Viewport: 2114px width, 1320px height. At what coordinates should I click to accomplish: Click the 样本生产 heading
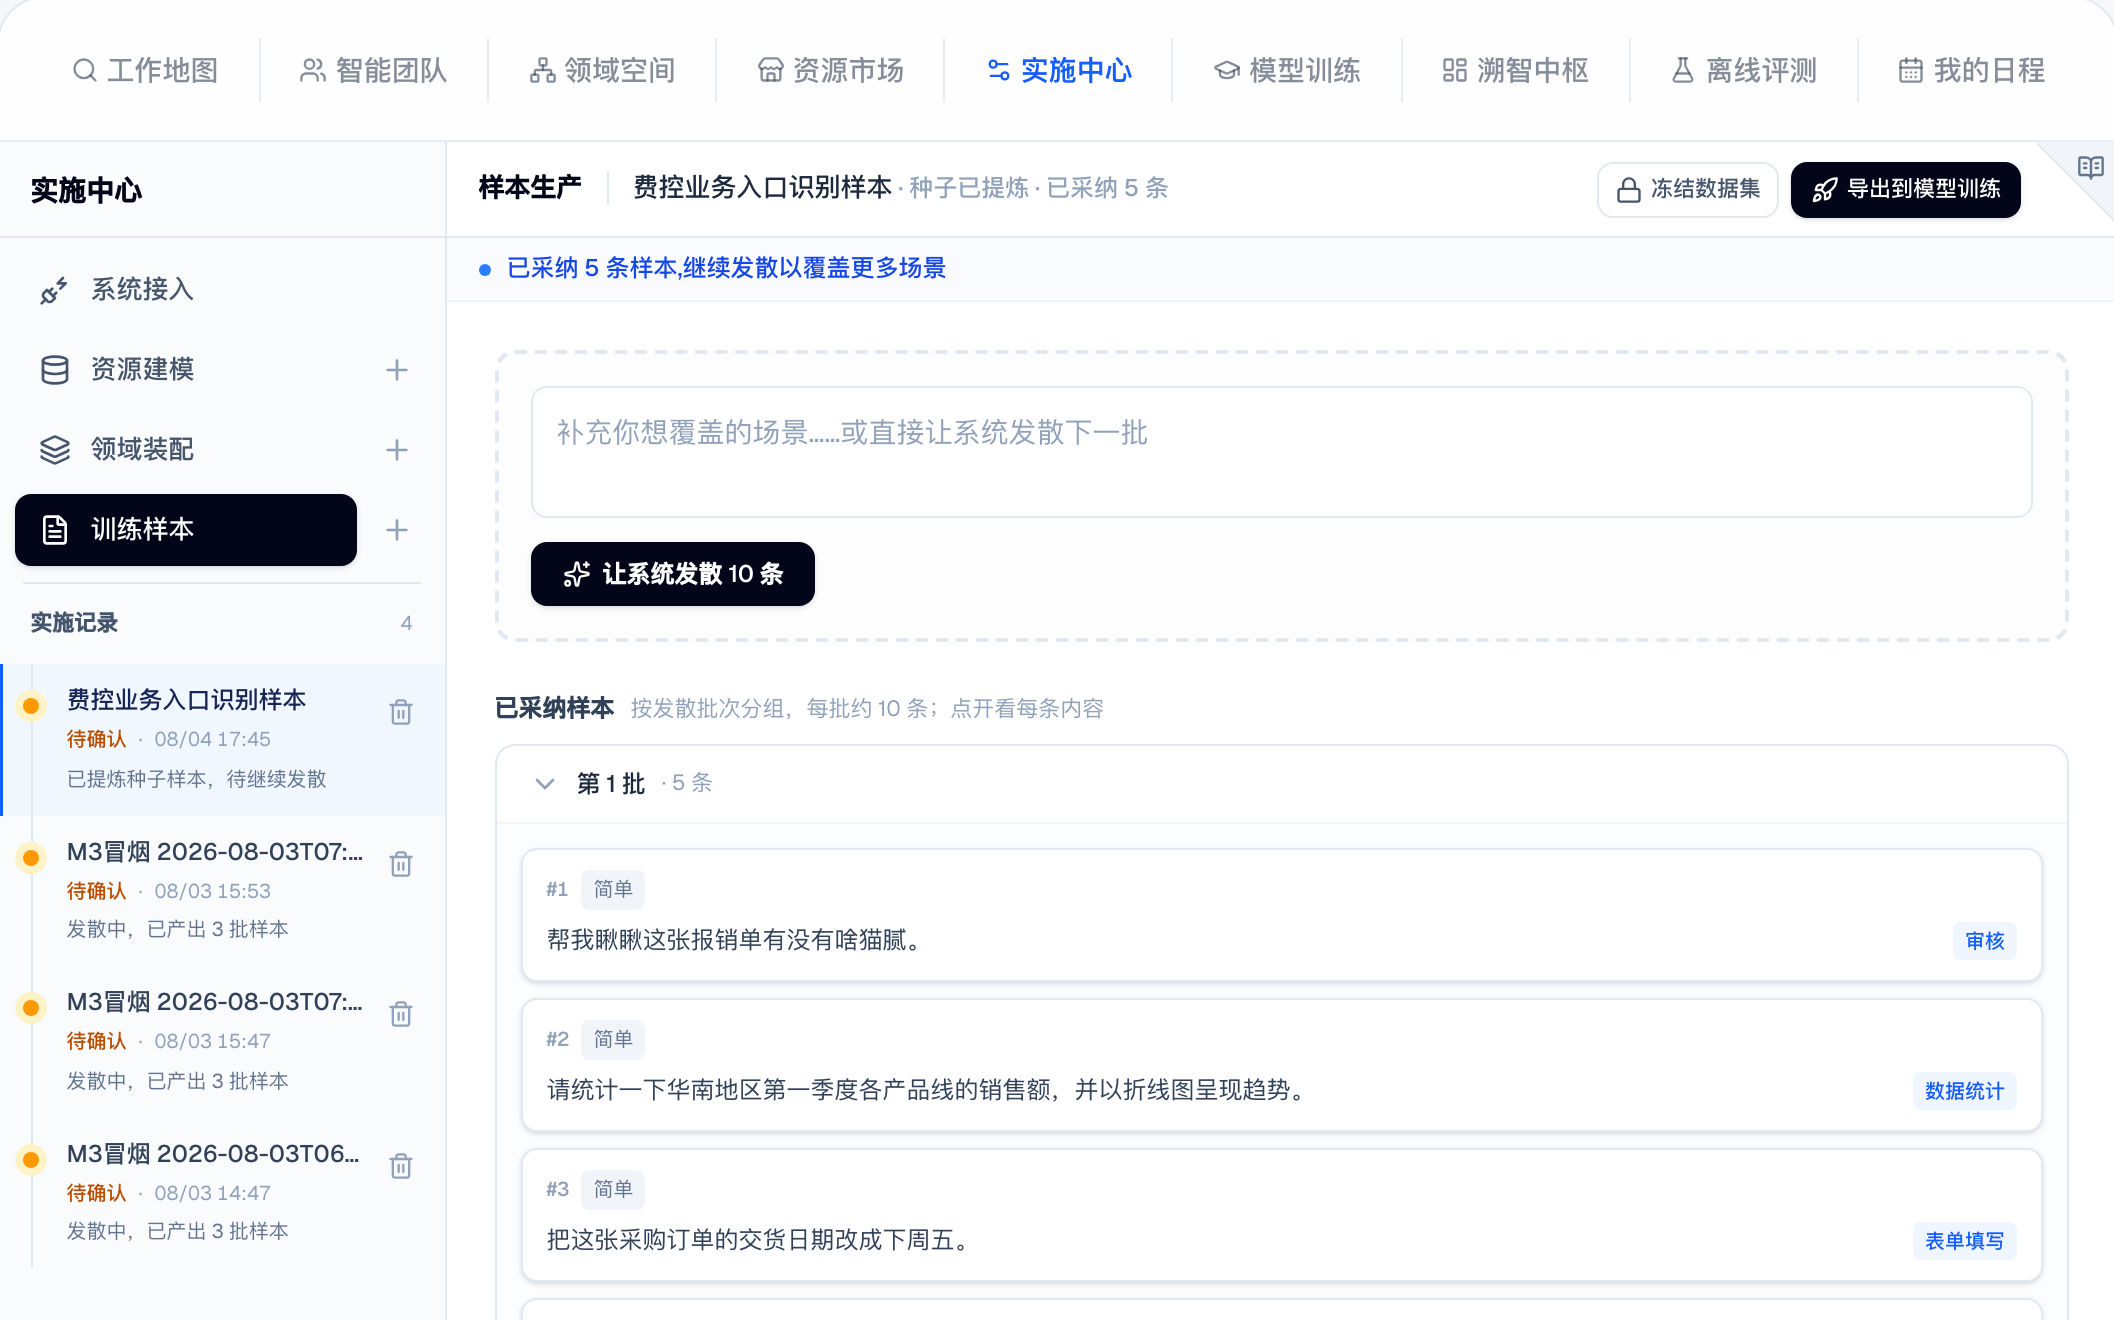point(530,188)
